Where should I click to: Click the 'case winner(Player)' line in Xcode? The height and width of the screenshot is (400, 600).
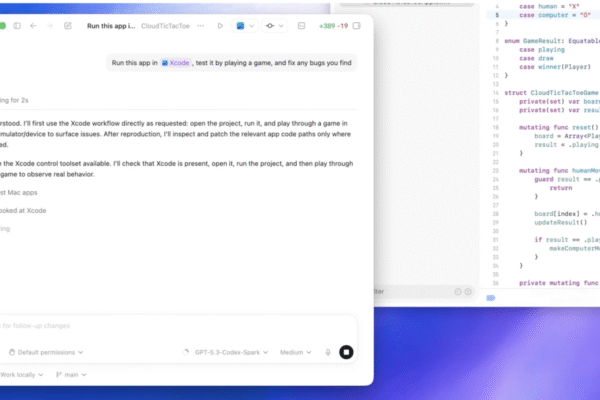click(555, 67)
